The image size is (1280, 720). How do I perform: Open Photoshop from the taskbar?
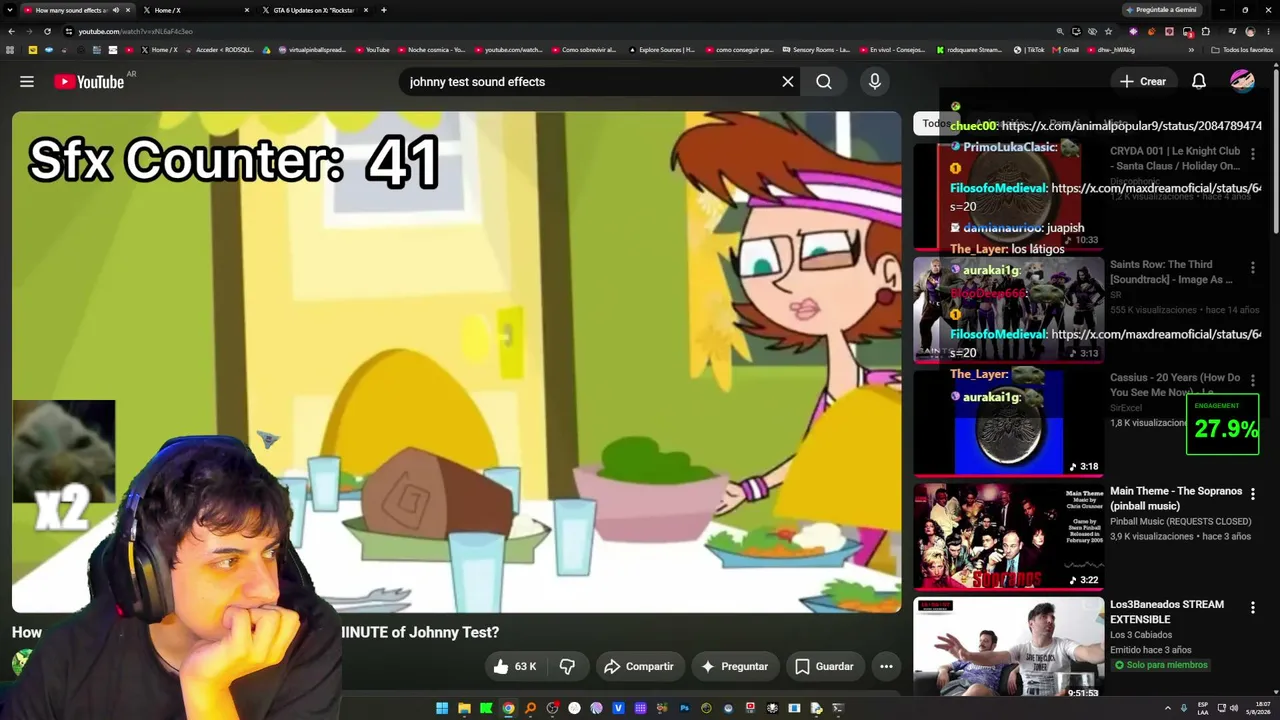point(684,708)
